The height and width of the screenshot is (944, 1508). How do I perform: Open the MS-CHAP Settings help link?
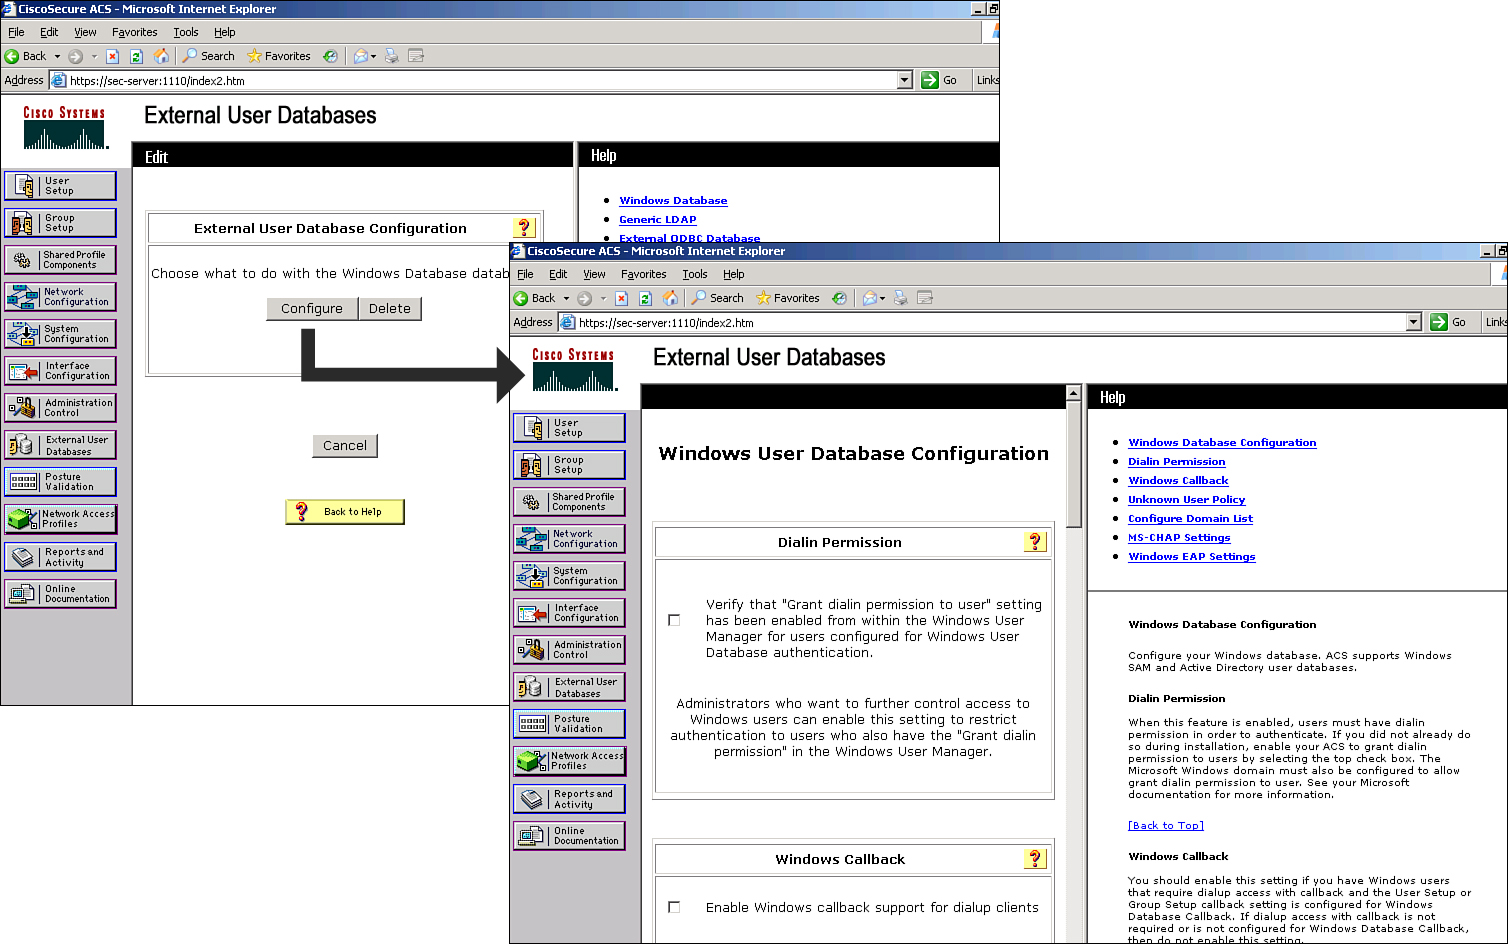[x=1179, y=538]
